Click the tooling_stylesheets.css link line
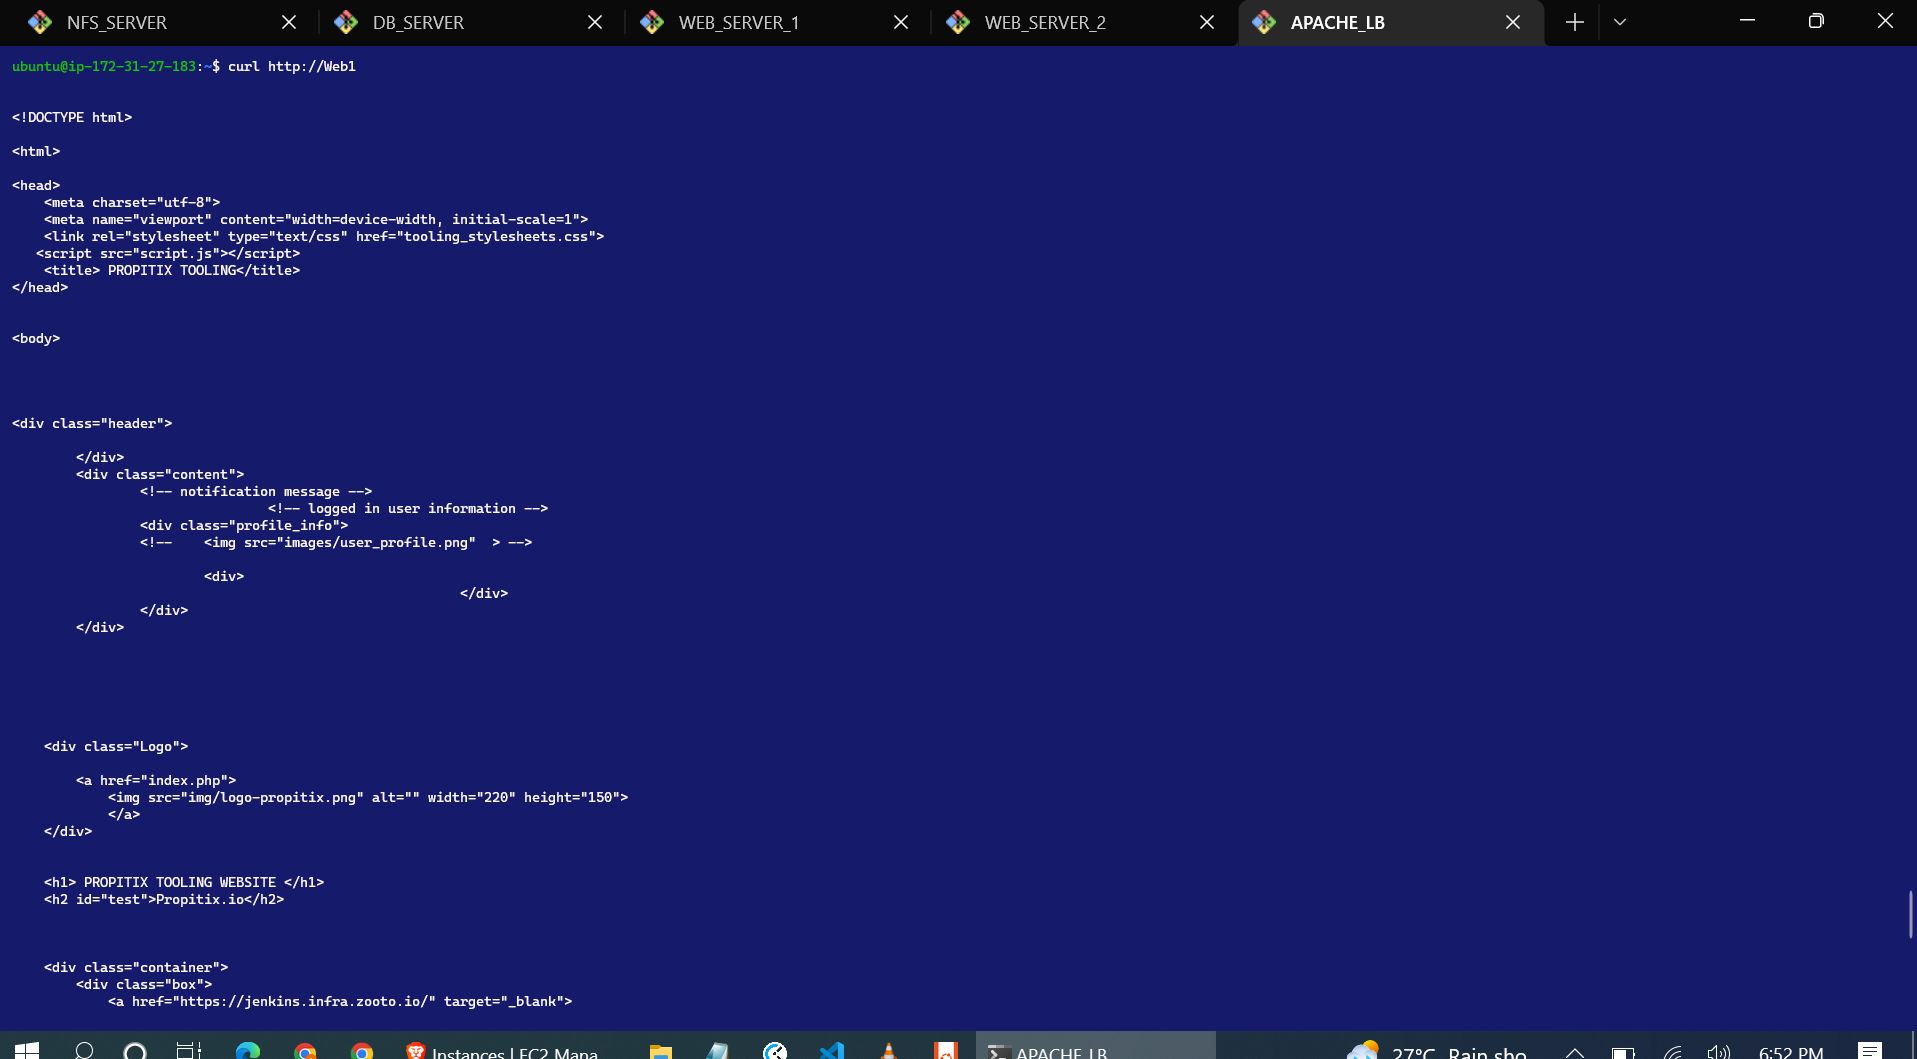 [x=324, y=236]
